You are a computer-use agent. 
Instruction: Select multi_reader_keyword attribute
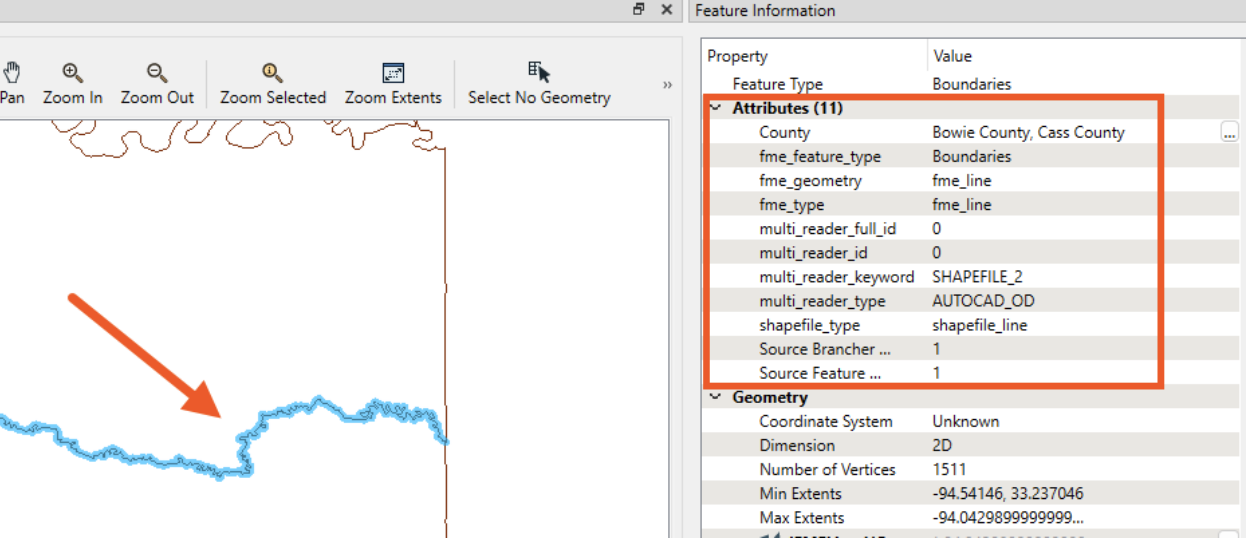(x=972, y=276)
